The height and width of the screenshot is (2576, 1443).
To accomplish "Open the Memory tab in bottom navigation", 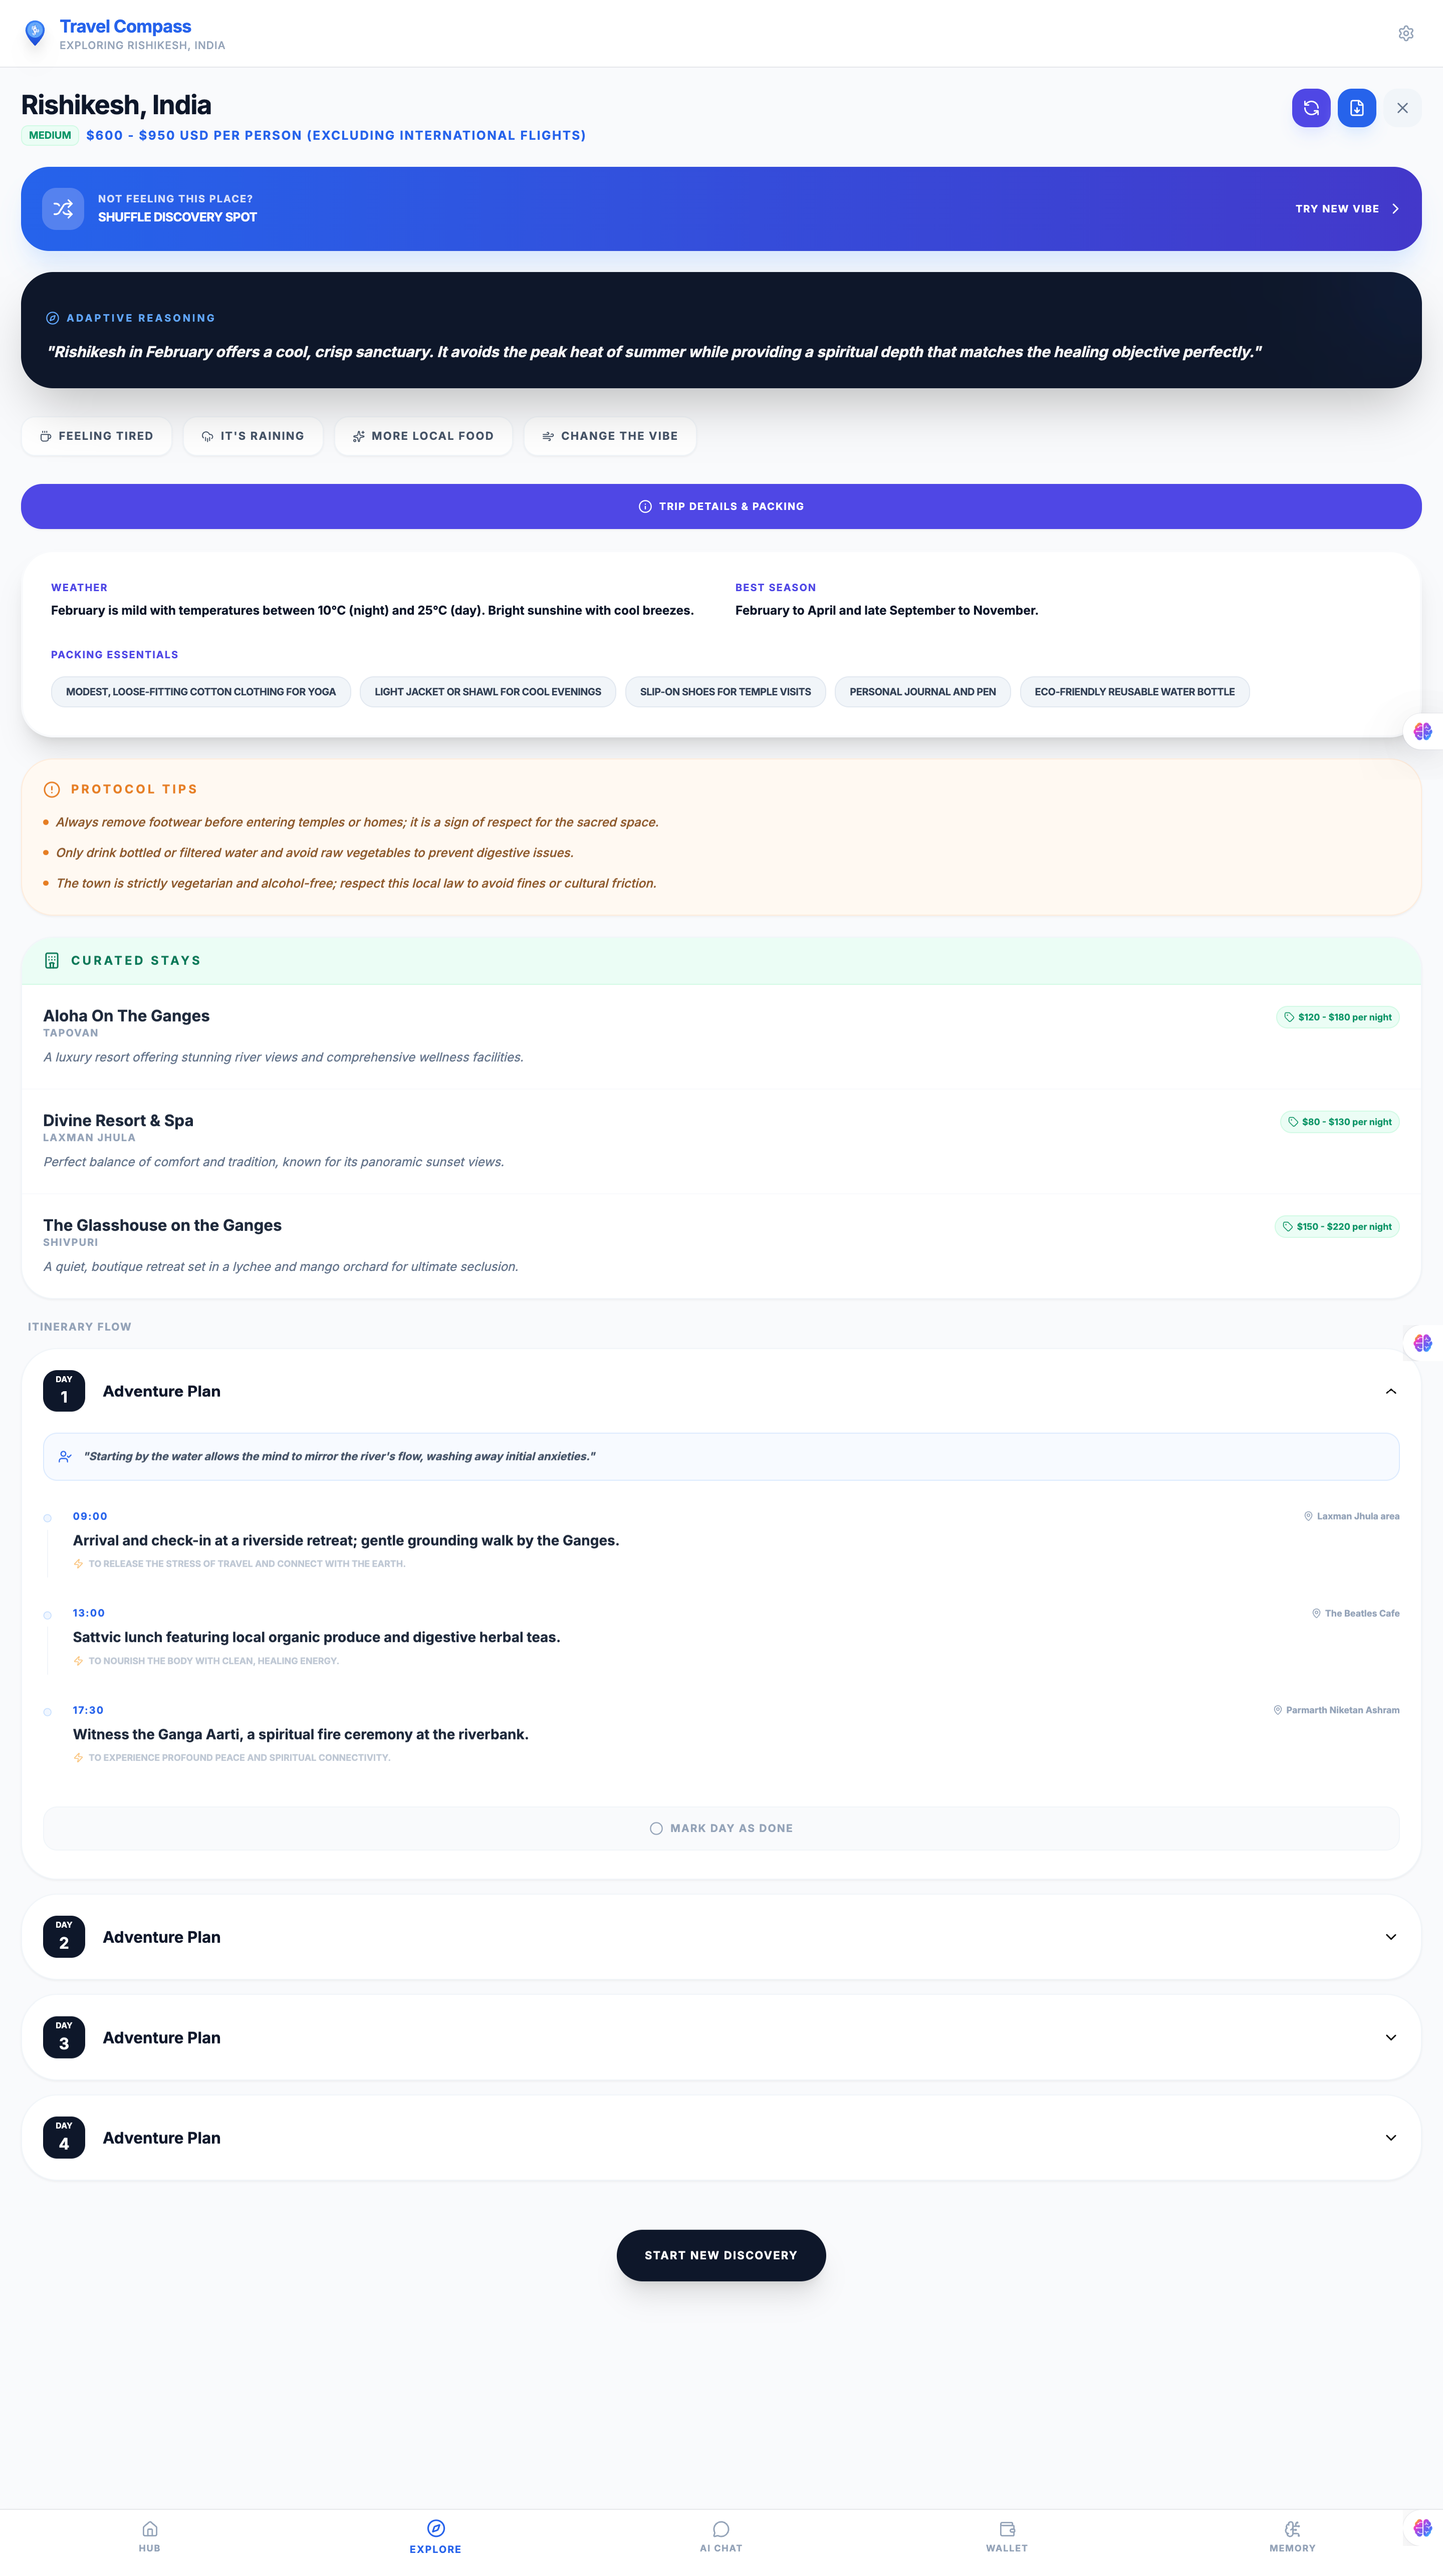I will click(1292, 2536).
